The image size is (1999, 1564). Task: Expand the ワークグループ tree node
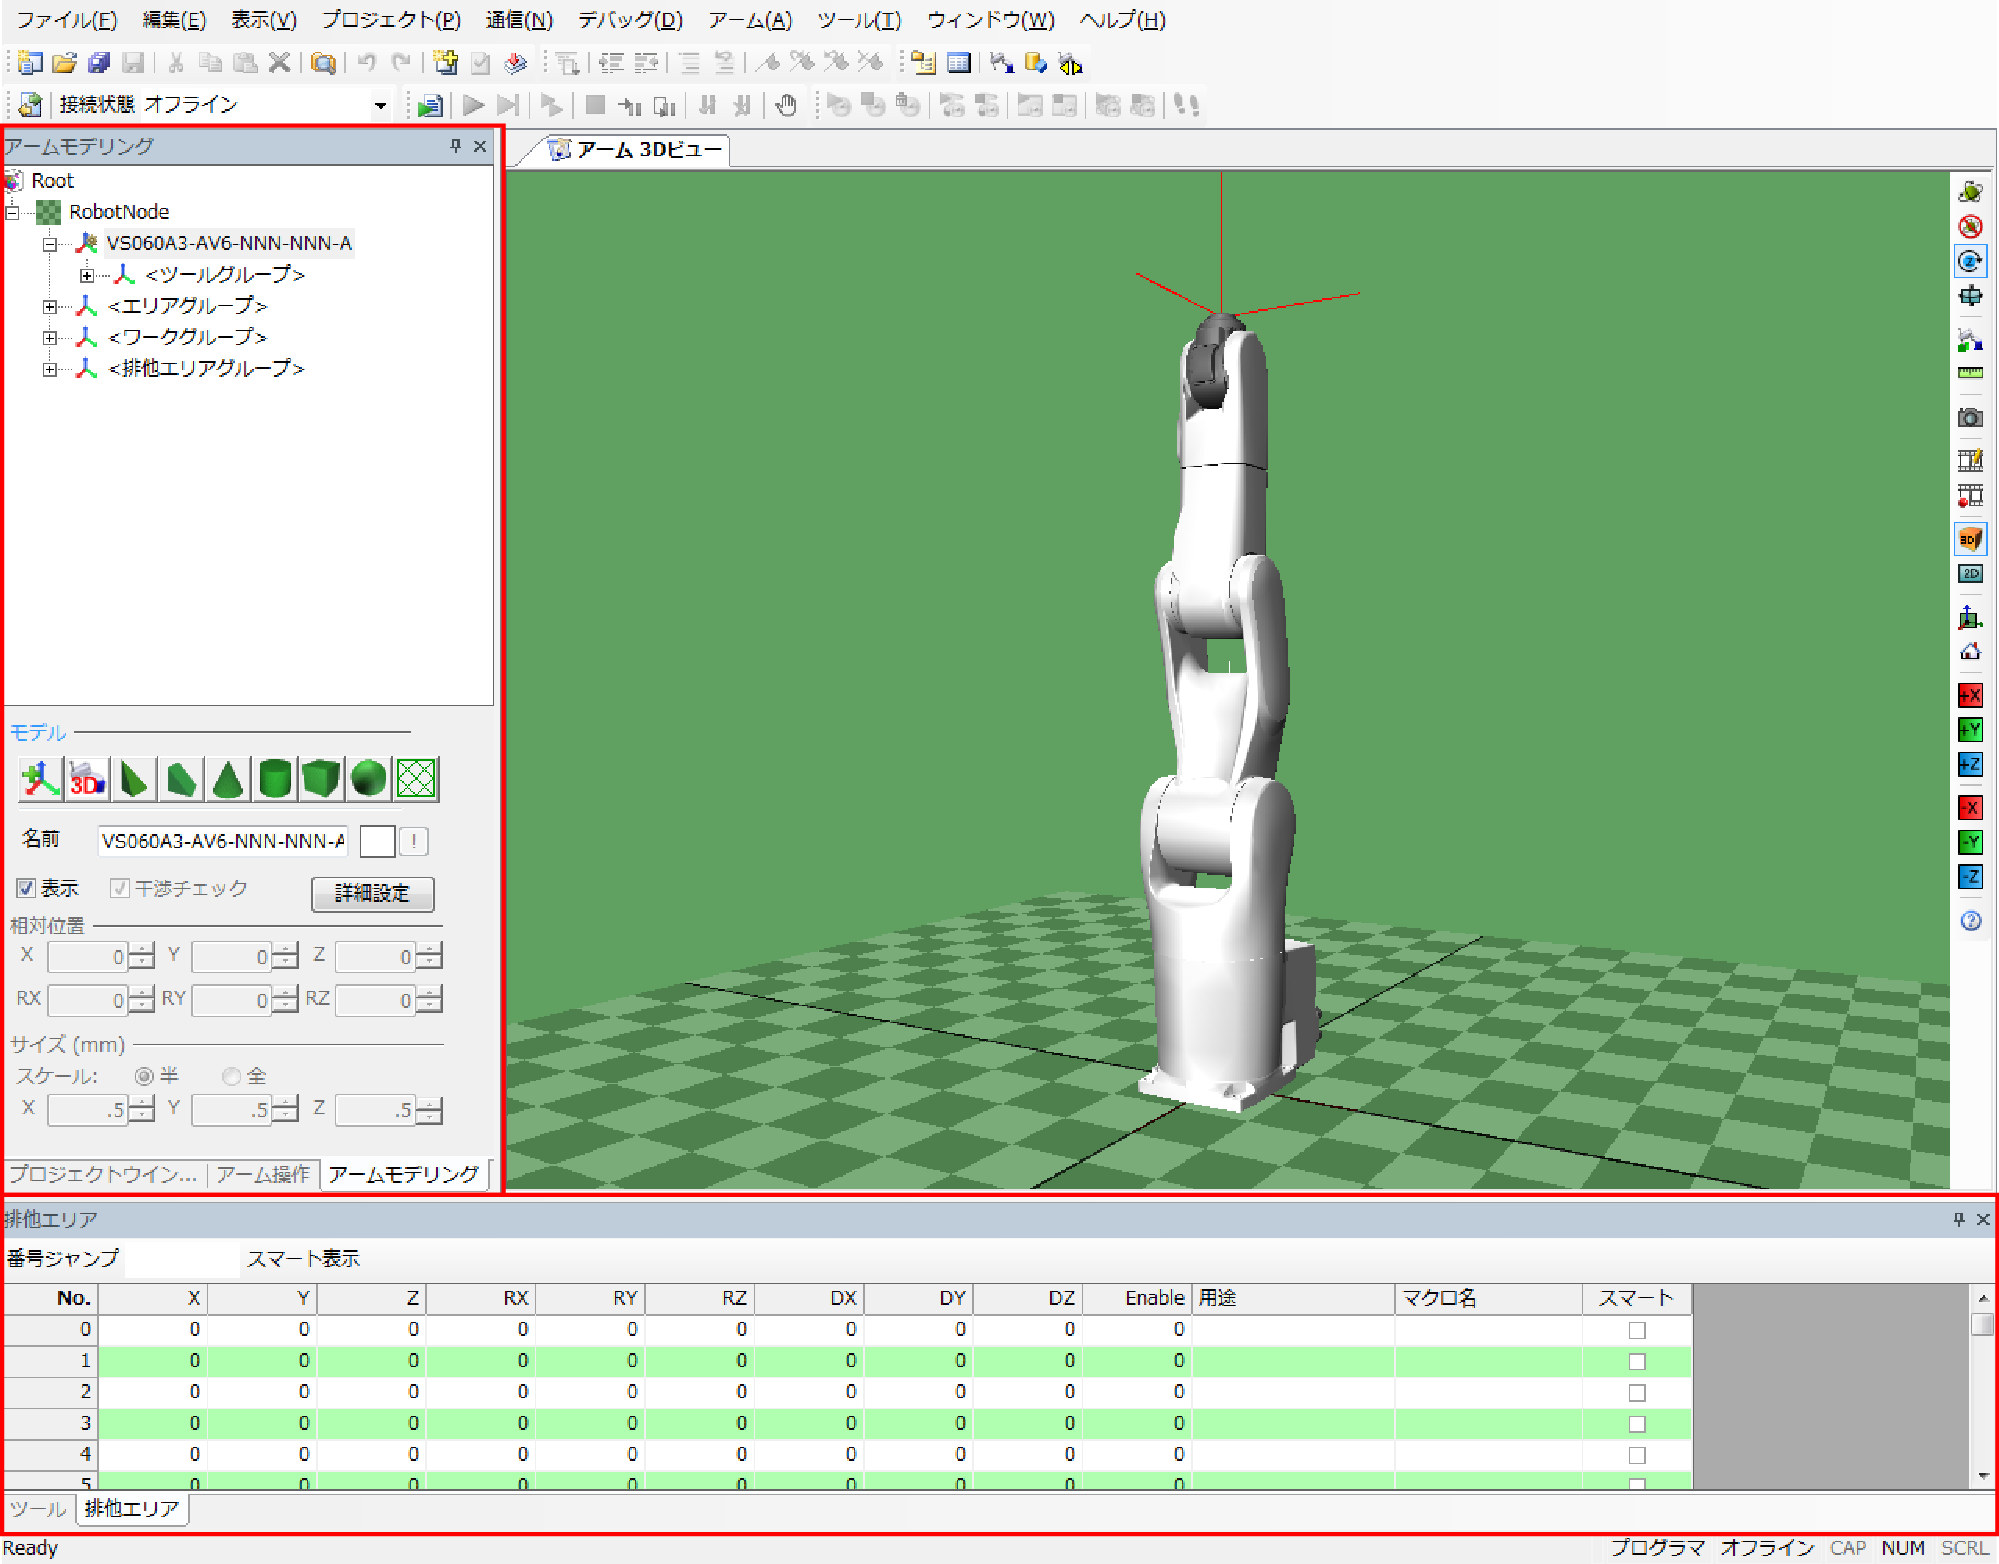click(49, 337)
